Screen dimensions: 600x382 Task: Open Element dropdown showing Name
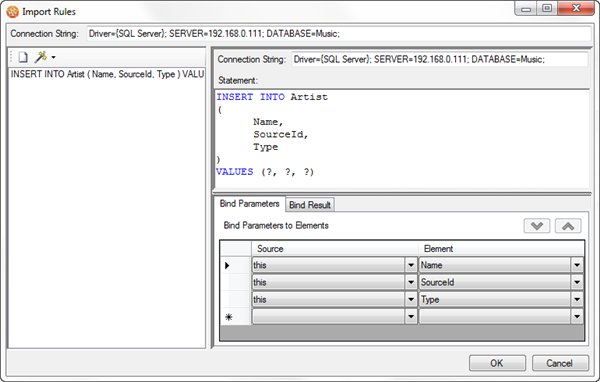(x=577, y=265)
